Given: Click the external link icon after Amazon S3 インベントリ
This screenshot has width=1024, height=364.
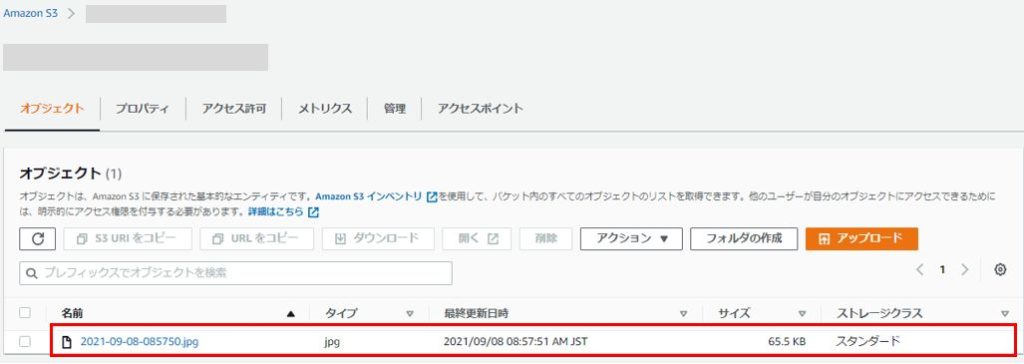Looking at the screenshot, I should tap(431, 196).
